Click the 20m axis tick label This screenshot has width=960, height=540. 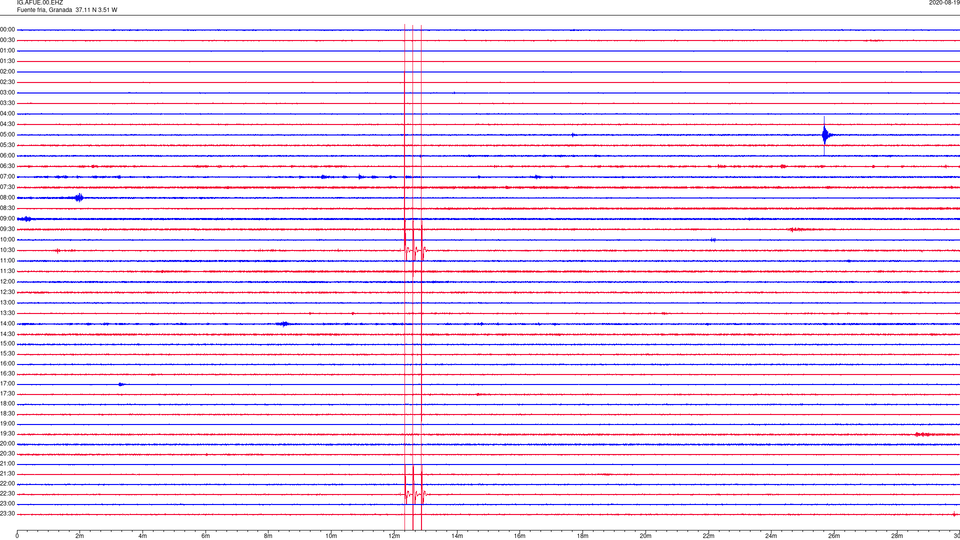tap(645, 536)
